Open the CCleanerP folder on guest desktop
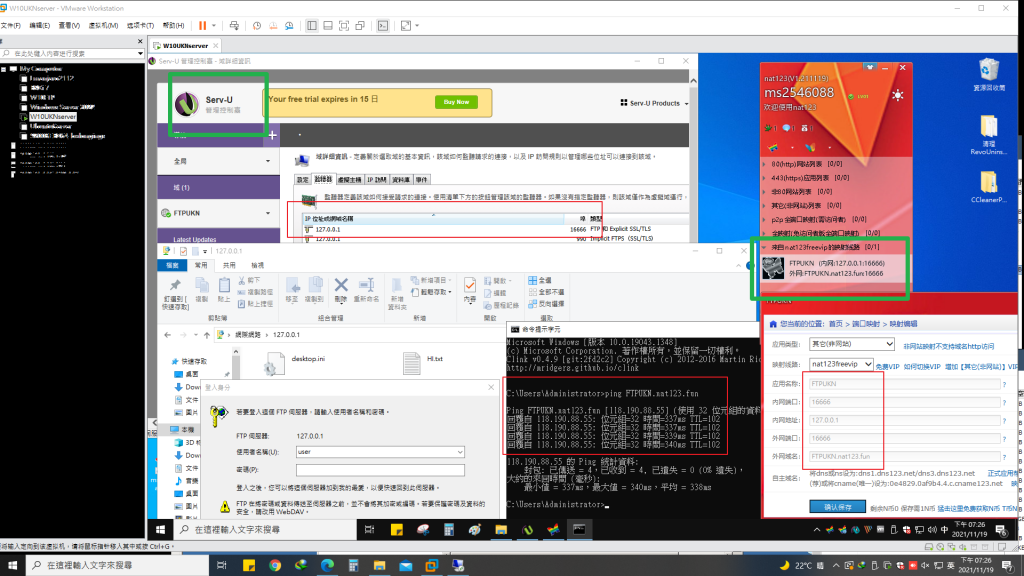 989,187
